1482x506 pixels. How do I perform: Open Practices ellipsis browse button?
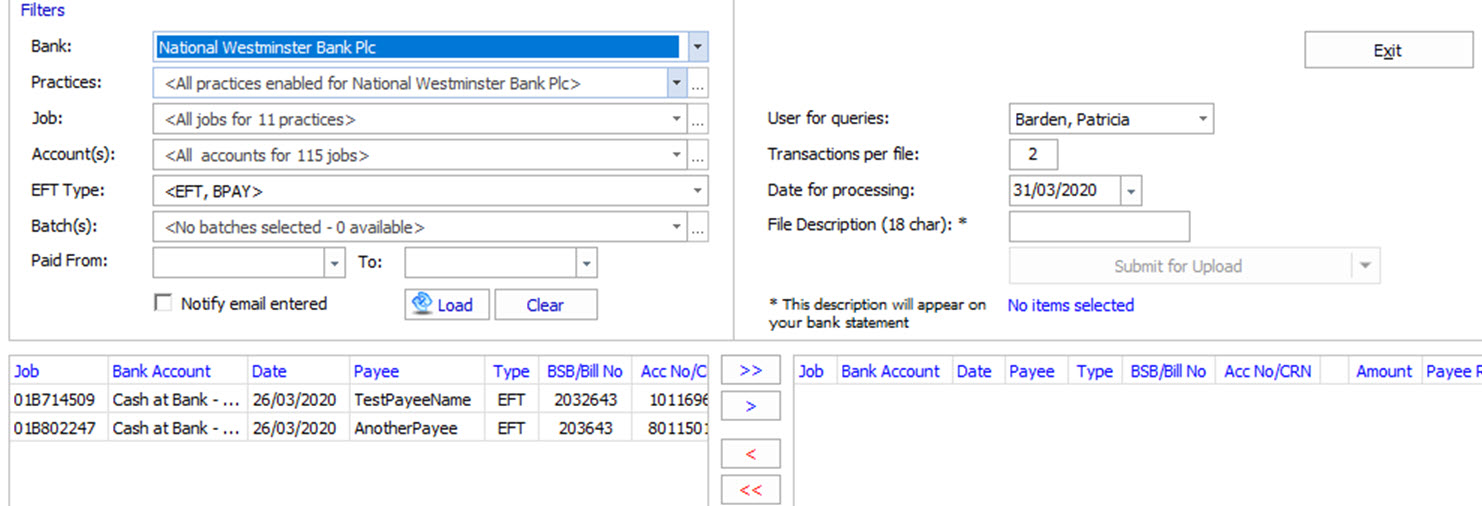coord(698,84)
